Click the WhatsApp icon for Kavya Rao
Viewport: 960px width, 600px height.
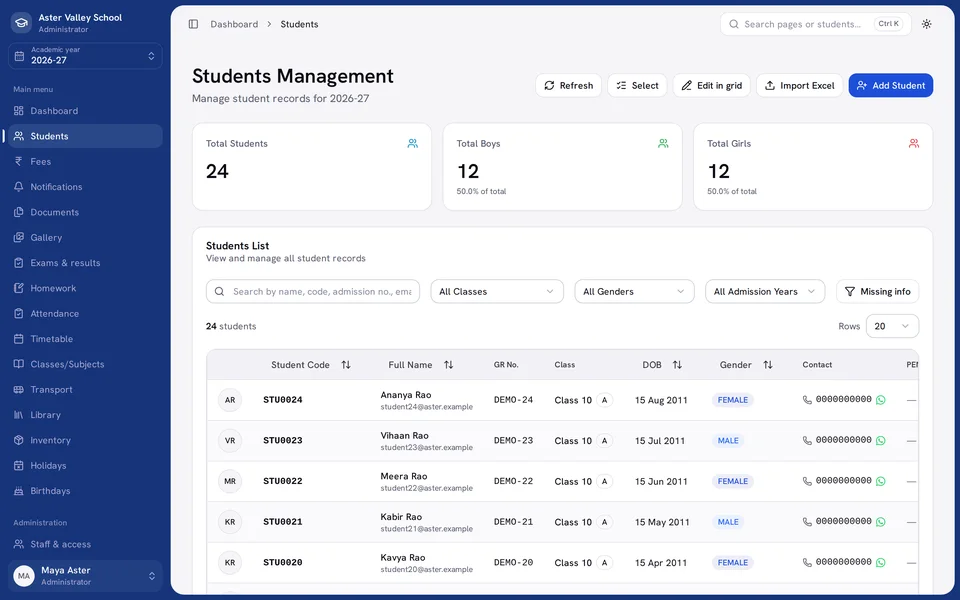coord(880,562)
